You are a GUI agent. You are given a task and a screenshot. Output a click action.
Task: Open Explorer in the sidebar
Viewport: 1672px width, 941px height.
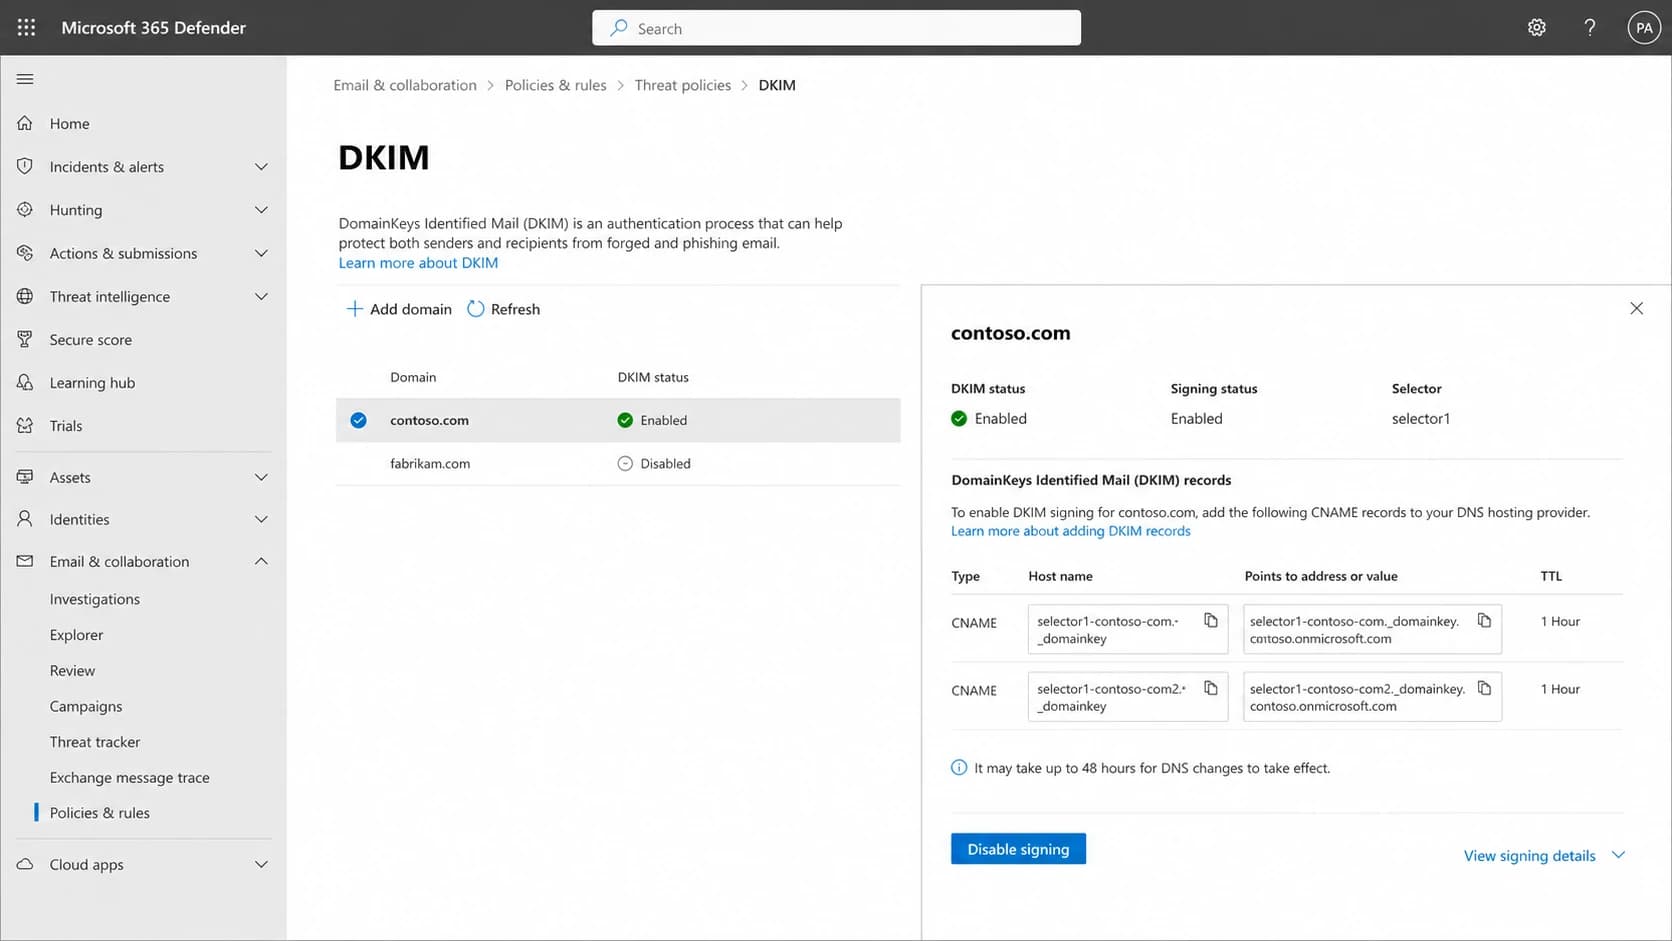pos(76,635)
